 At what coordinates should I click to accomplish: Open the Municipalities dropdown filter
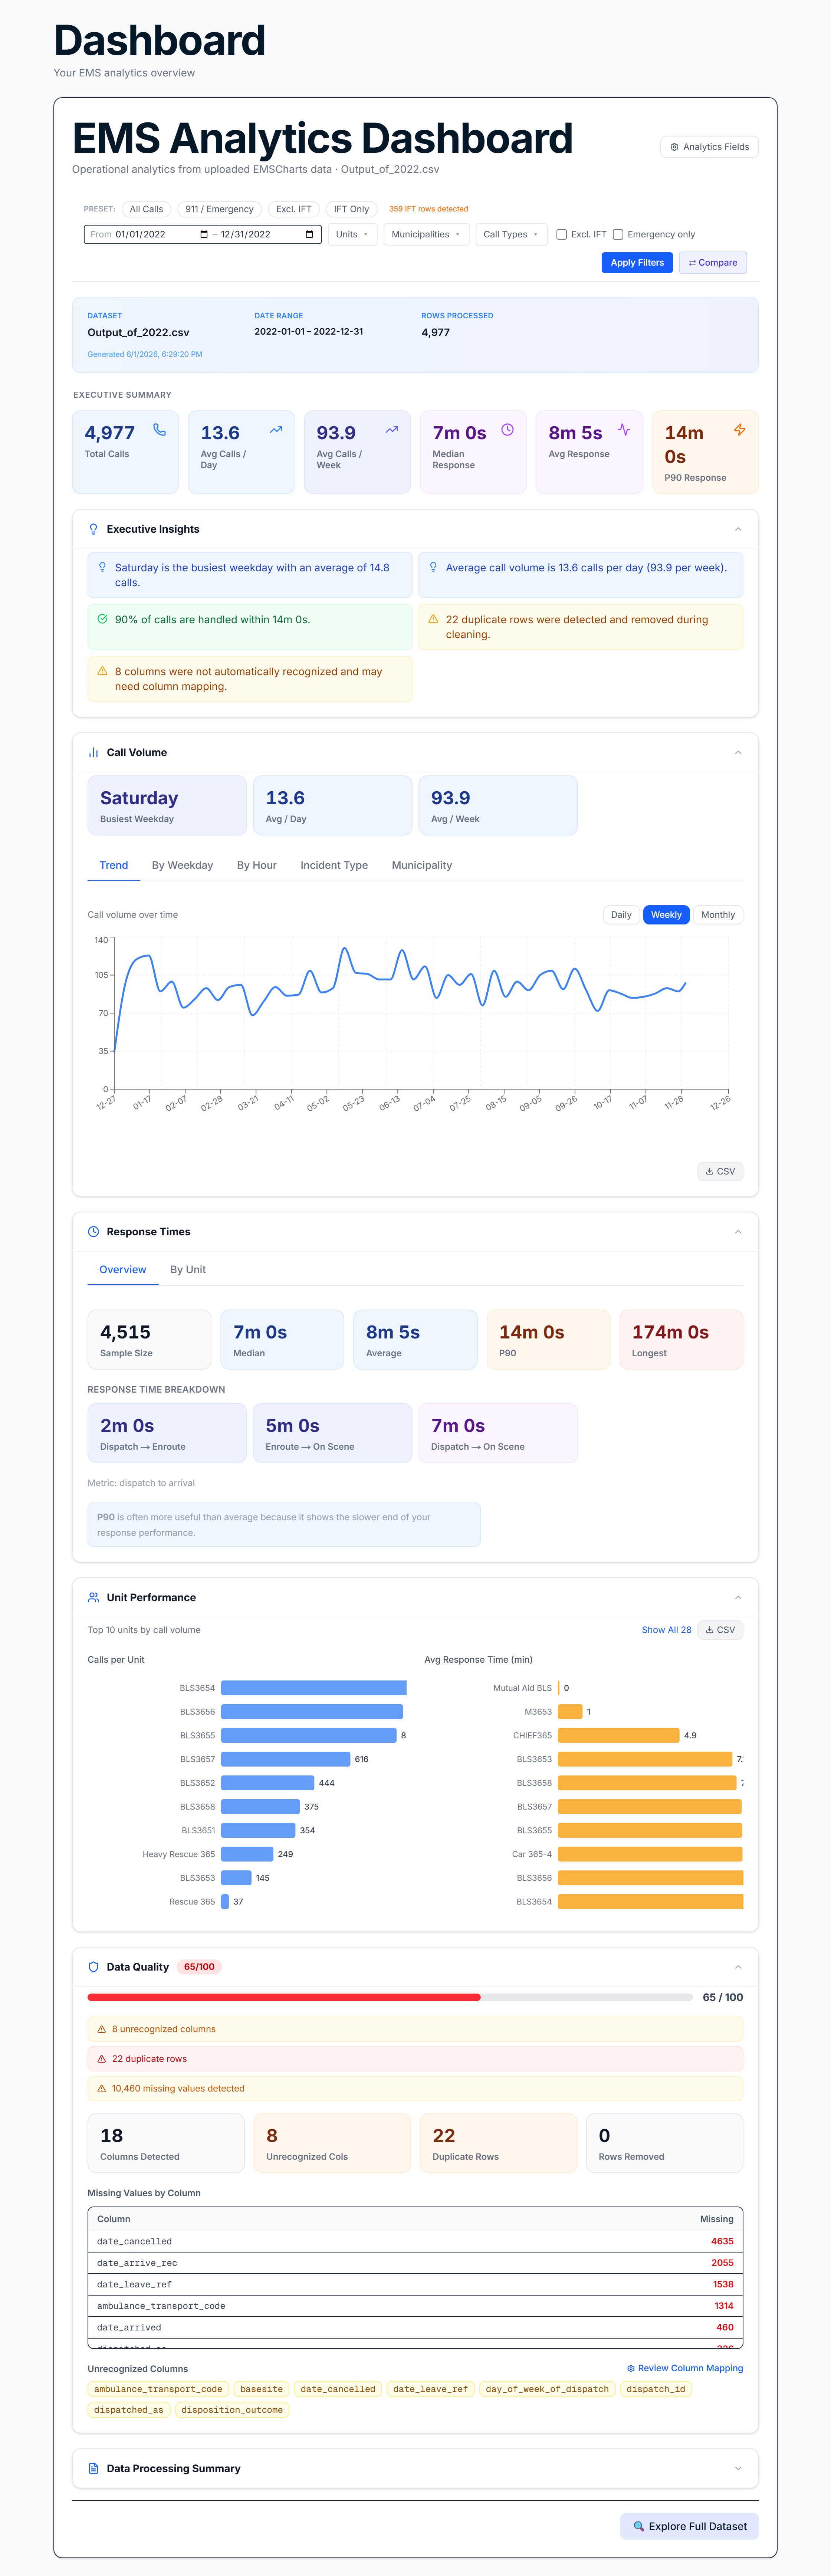click(426, 235)
